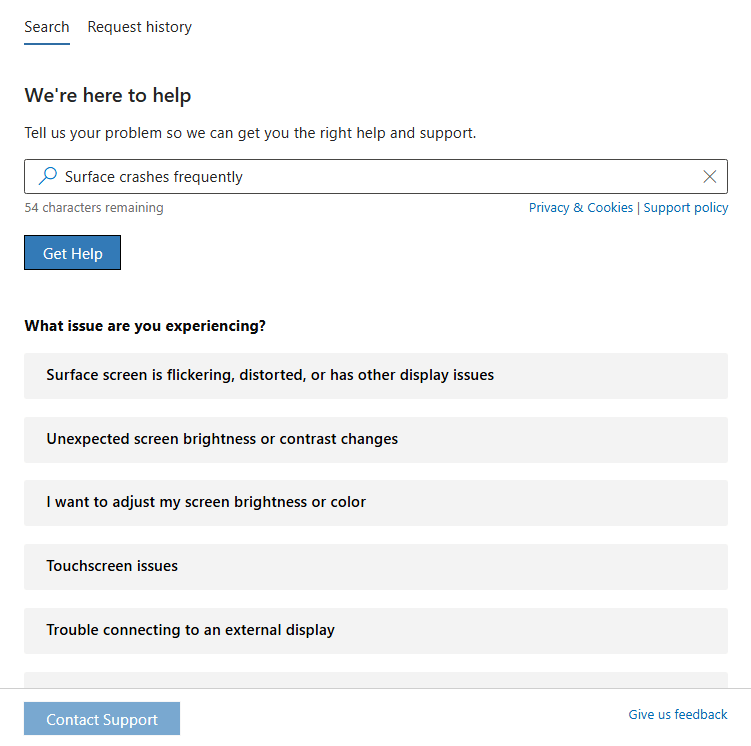751x746 pixels.
Task: Clear the search box with X icon
Action: (710, 177)
